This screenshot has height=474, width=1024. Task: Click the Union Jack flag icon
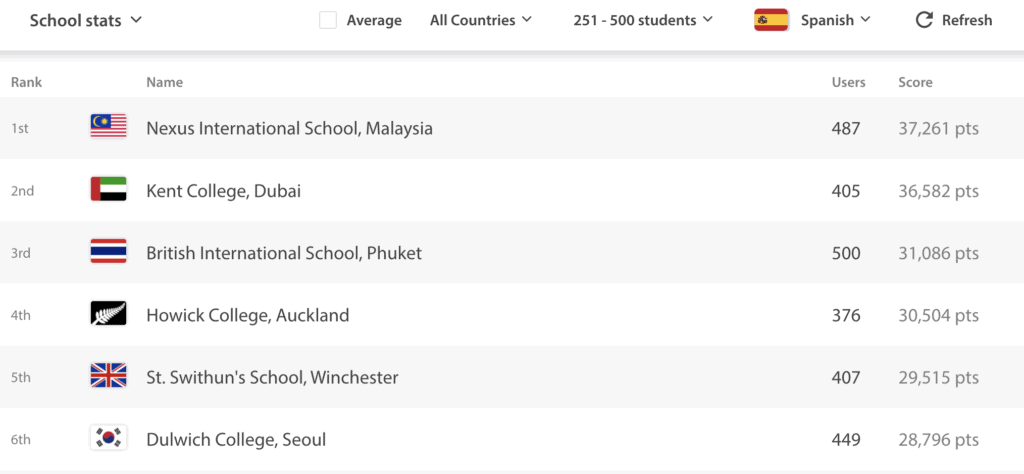(x=108, y=376)
